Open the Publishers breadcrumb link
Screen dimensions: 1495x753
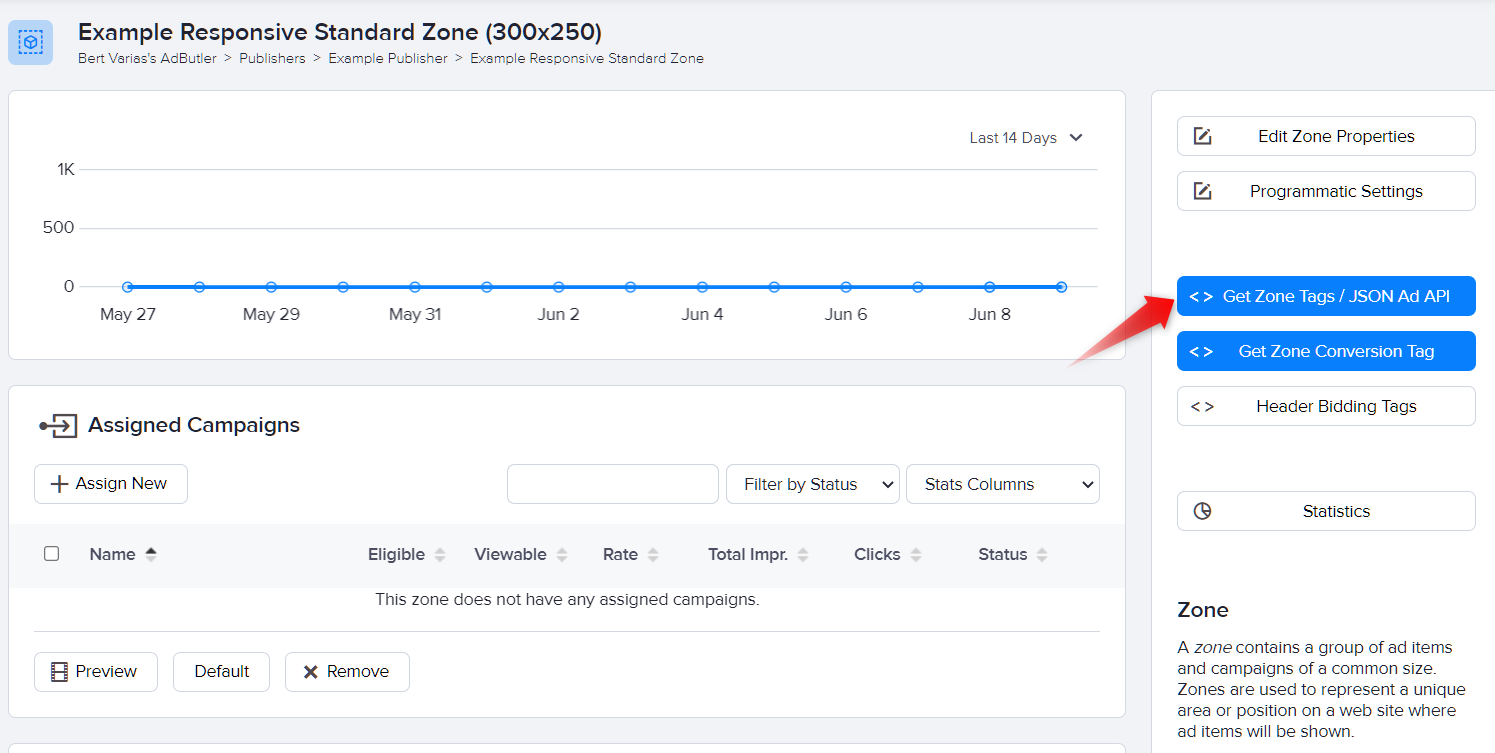pos(272,58)
